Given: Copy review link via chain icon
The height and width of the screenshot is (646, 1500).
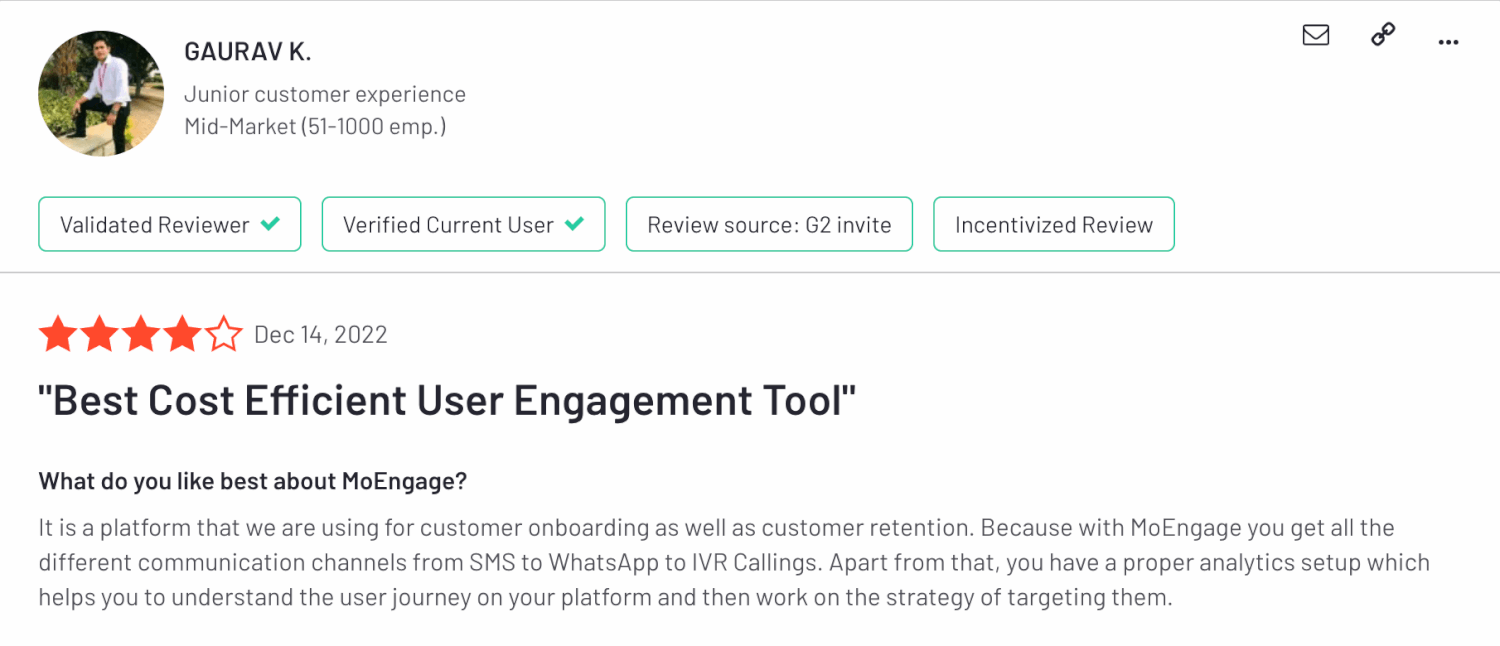Looking at the screenshot, I should pos(1382,36).
